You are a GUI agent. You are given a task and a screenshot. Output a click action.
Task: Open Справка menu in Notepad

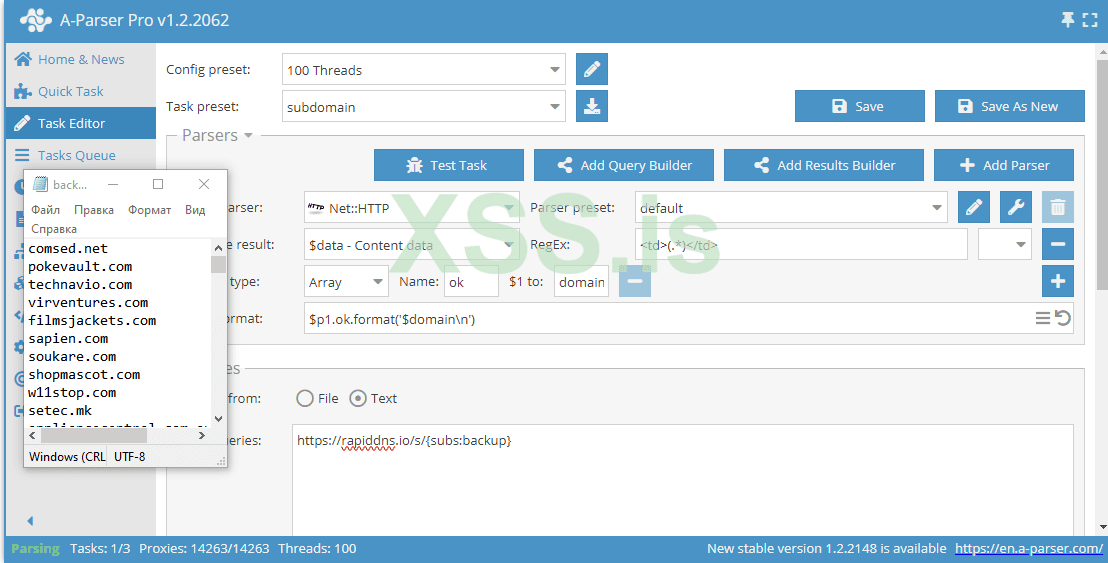pos(54,229)
